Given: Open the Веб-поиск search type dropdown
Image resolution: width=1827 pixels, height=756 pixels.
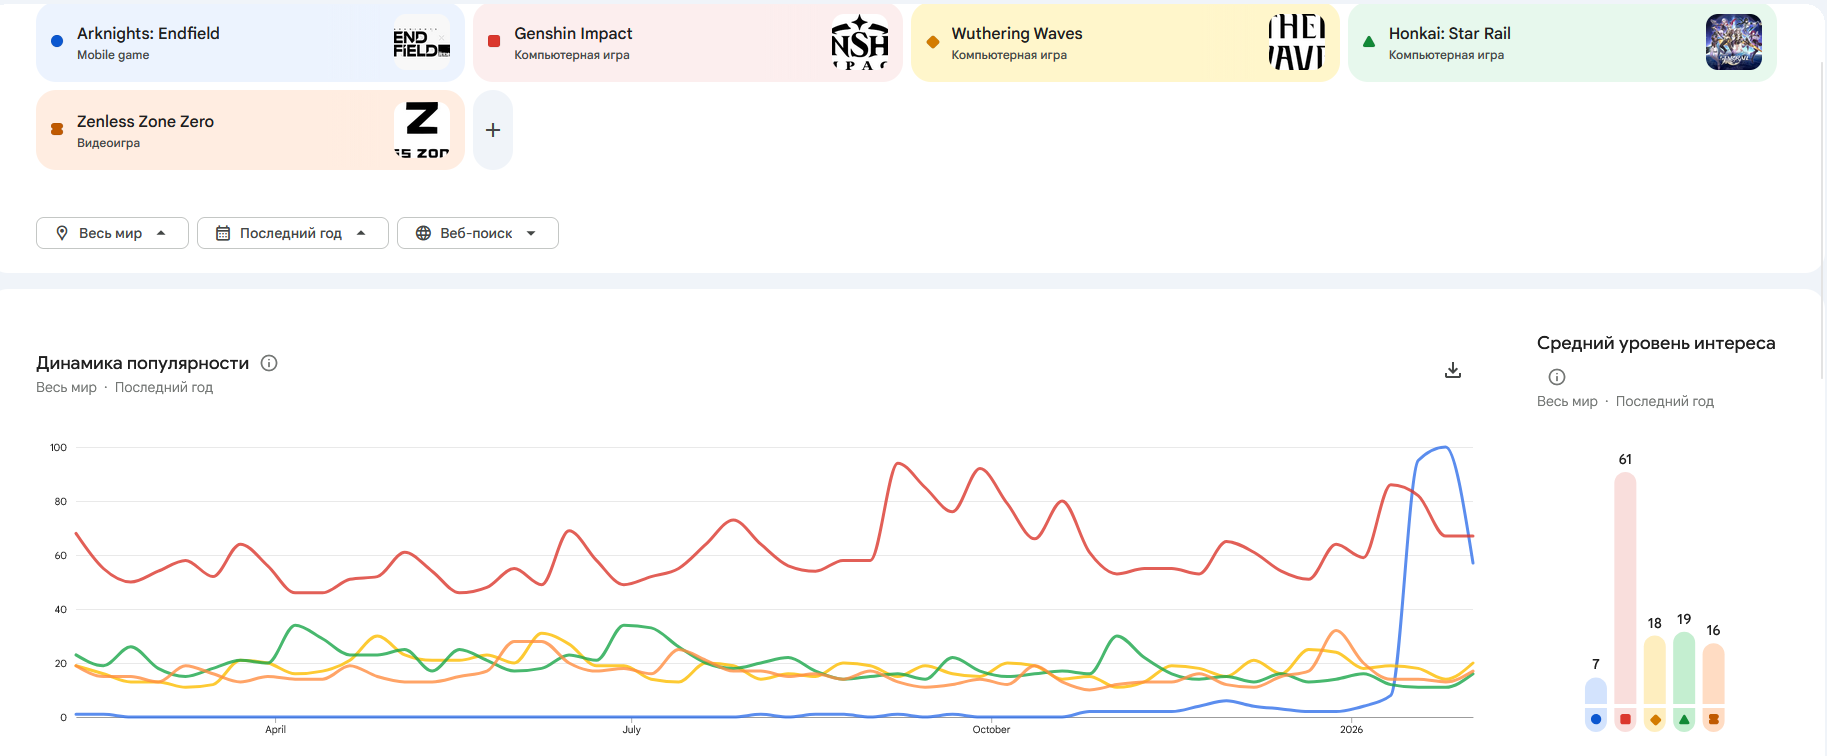Looking at the screenshot, I should pyautogui.click(x=477, y=233).
